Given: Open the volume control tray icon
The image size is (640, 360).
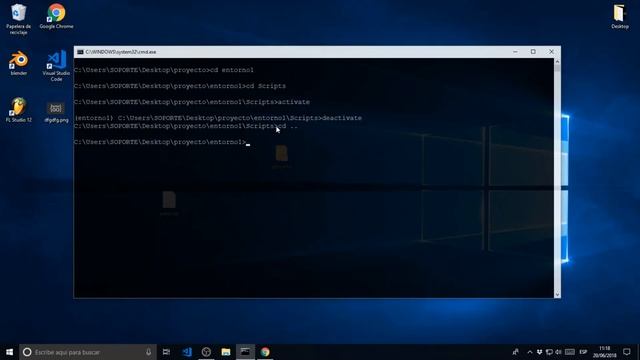Looking at the screenshot, I should coord(558,352).
